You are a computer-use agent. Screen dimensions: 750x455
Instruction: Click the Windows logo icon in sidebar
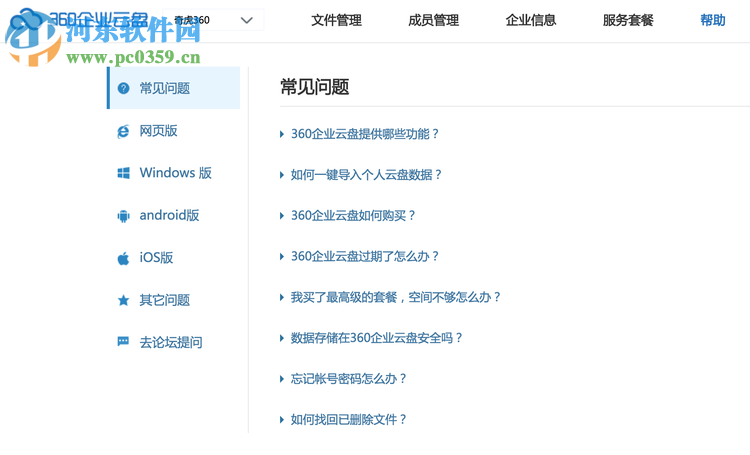[x=123, y=173]
